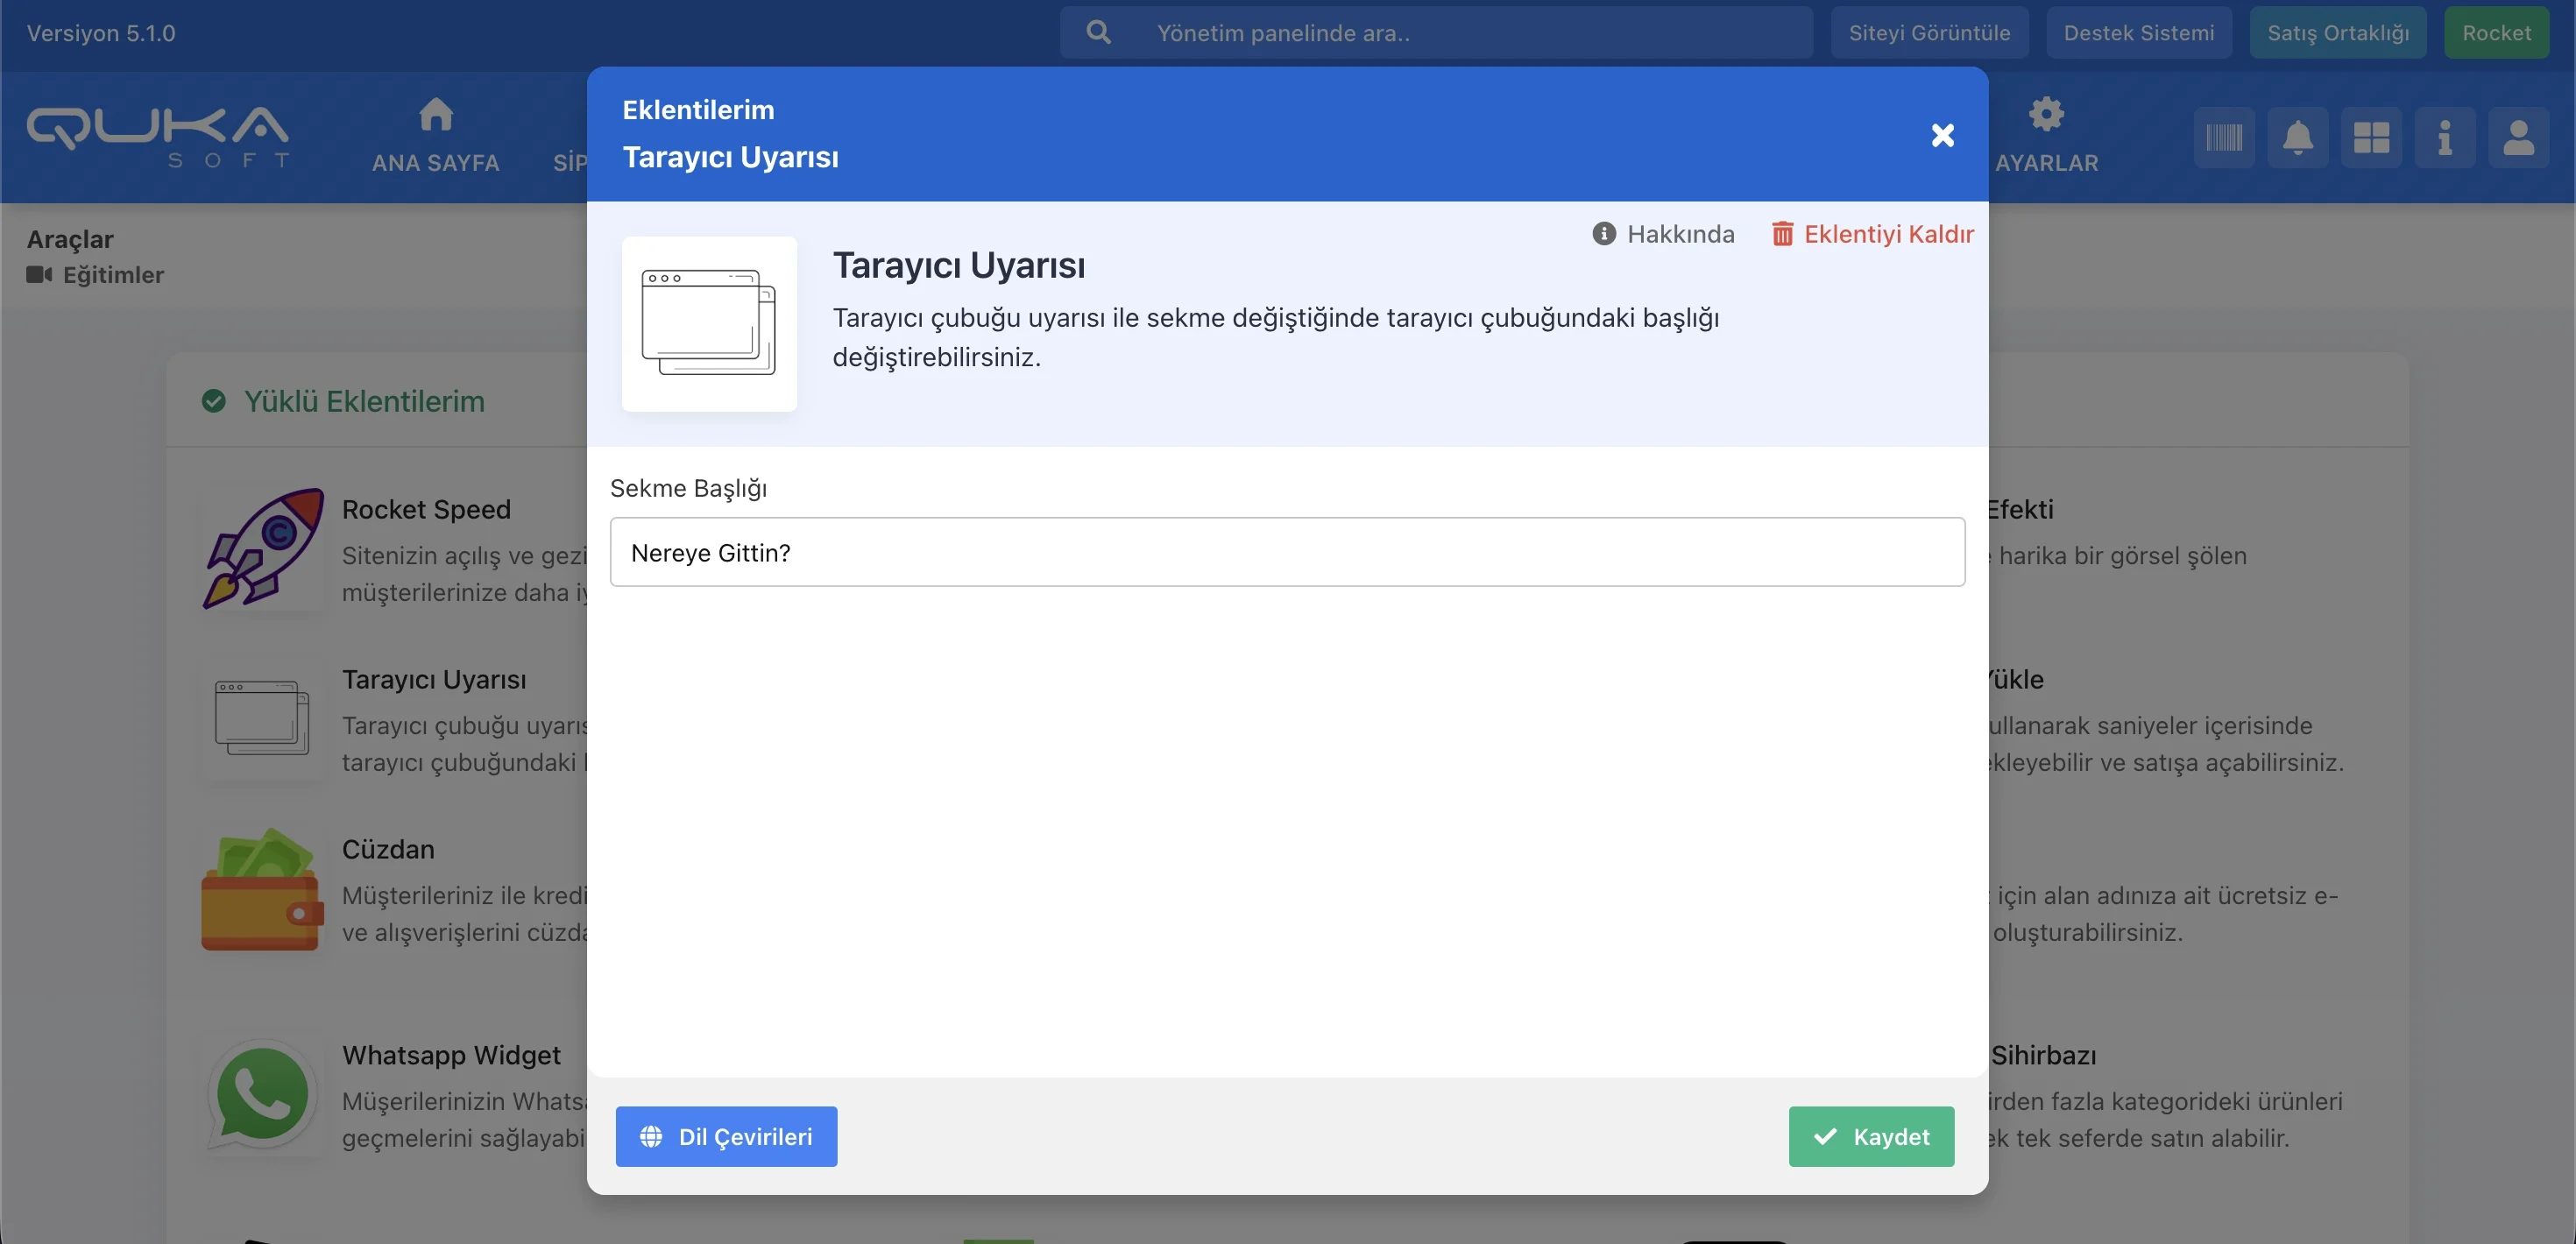Open the grid apps icon

pos(2371,137)
